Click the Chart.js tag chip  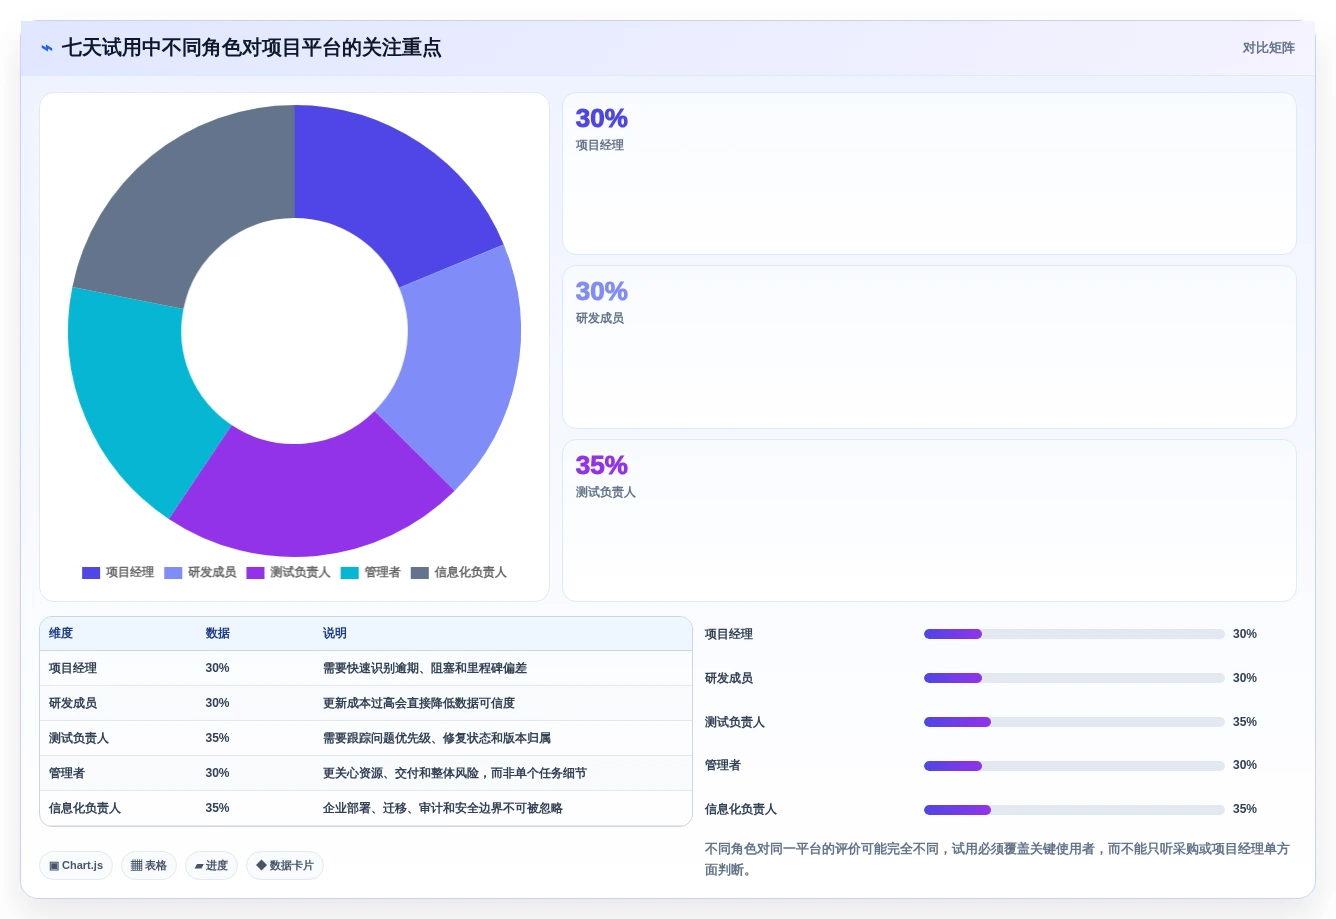[x=76, y=866]
